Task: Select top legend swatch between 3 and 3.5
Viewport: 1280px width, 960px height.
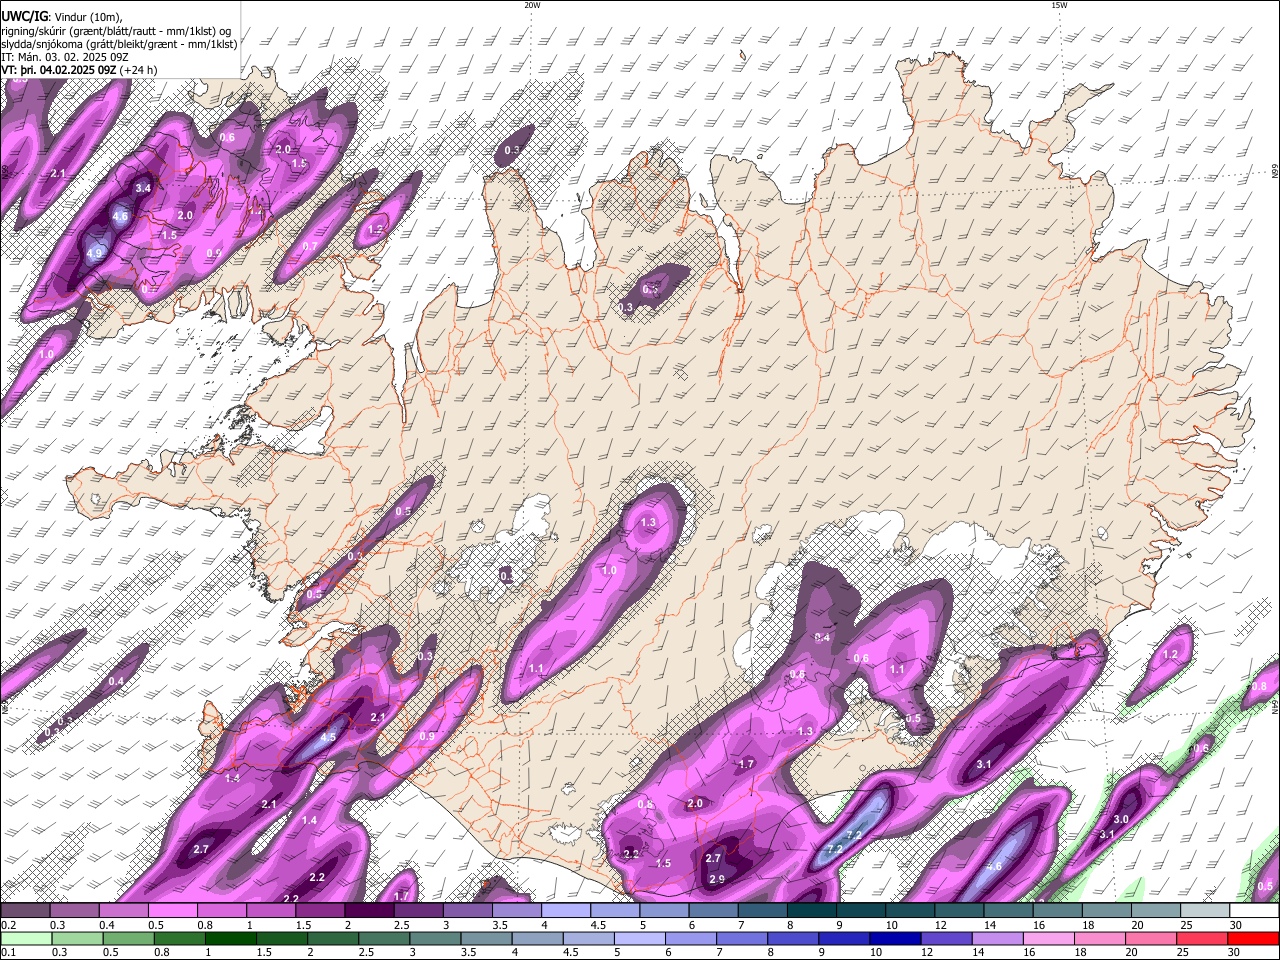Action: [x=467, y=910]
